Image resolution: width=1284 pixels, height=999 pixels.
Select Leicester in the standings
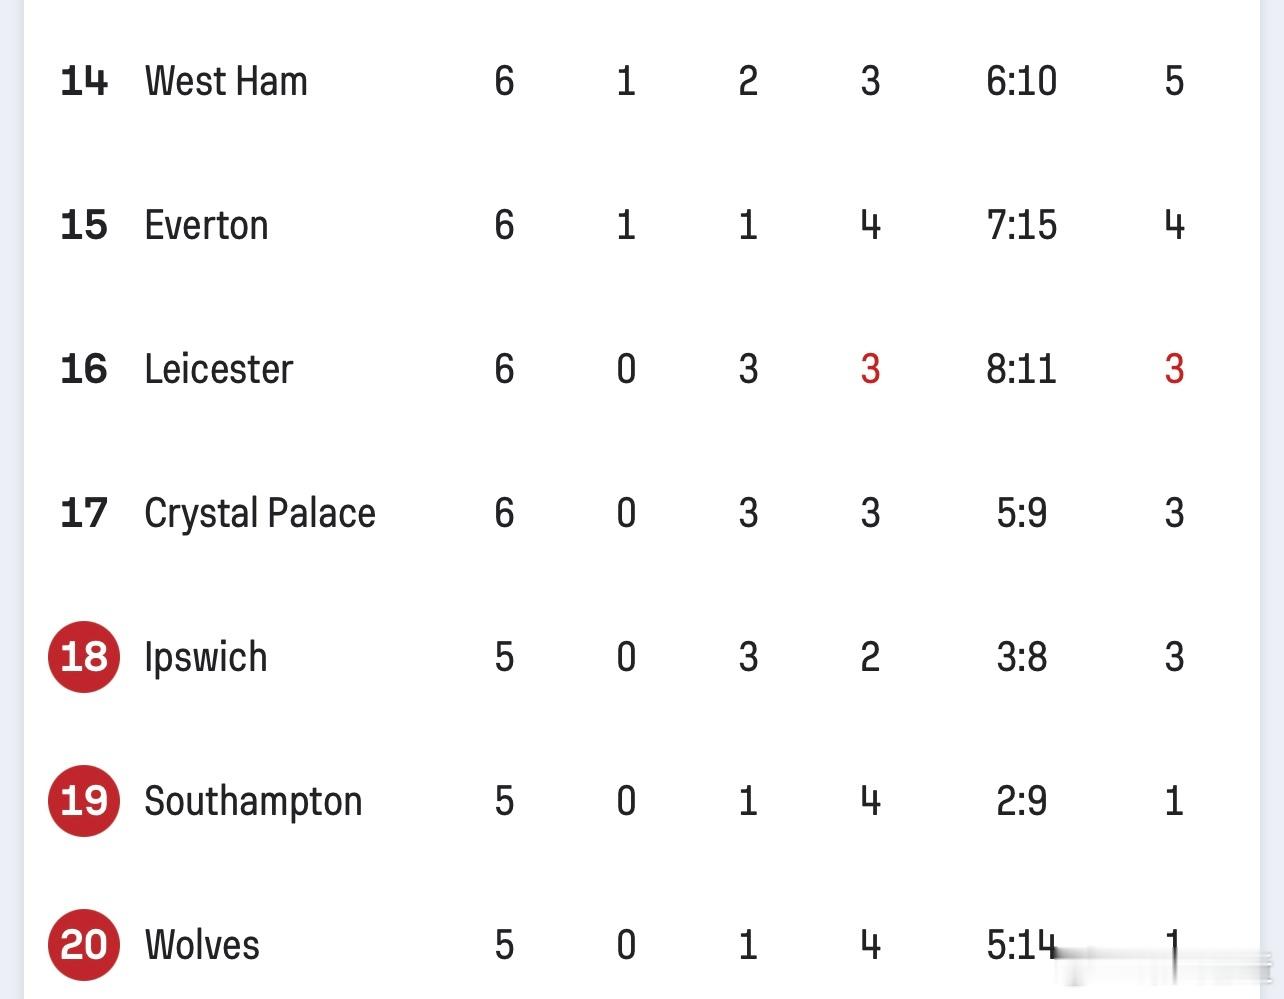click(218, 369)
